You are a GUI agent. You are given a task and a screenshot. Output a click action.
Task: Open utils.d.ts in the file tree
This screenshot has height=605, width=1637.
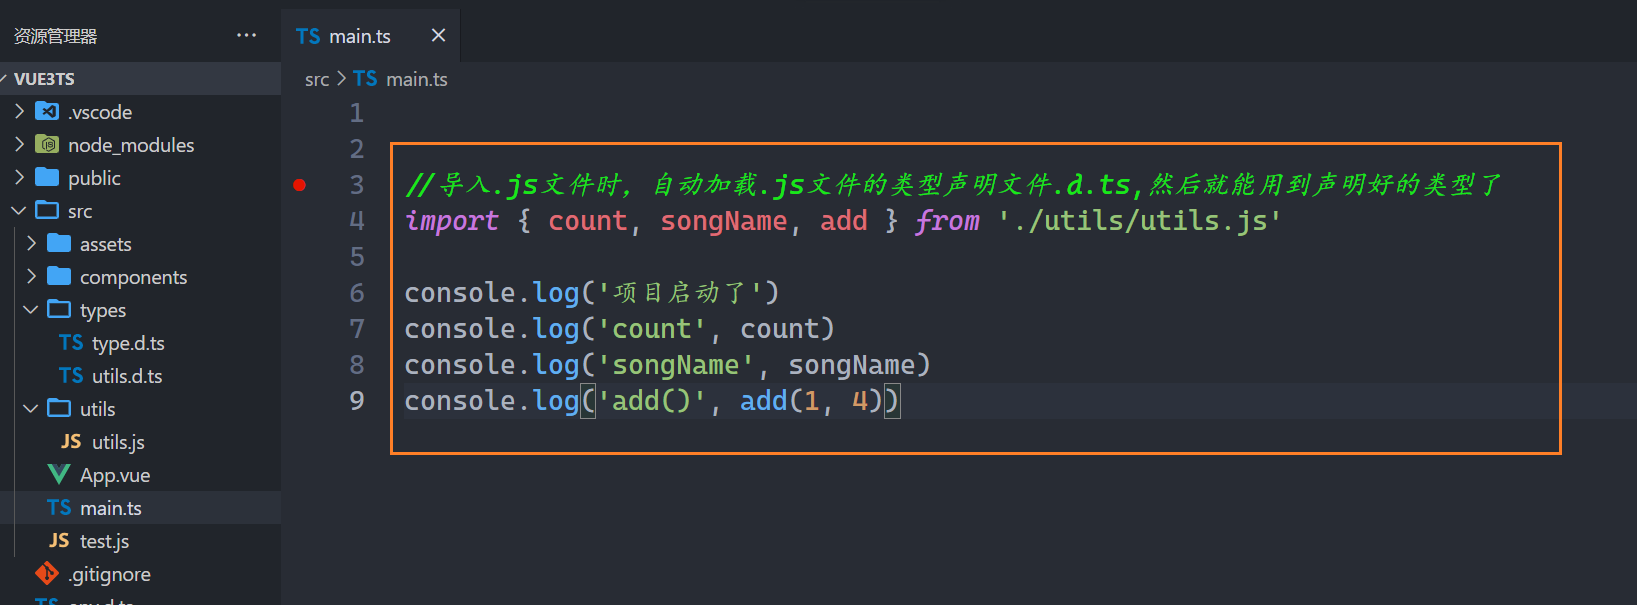click(126, 376)
